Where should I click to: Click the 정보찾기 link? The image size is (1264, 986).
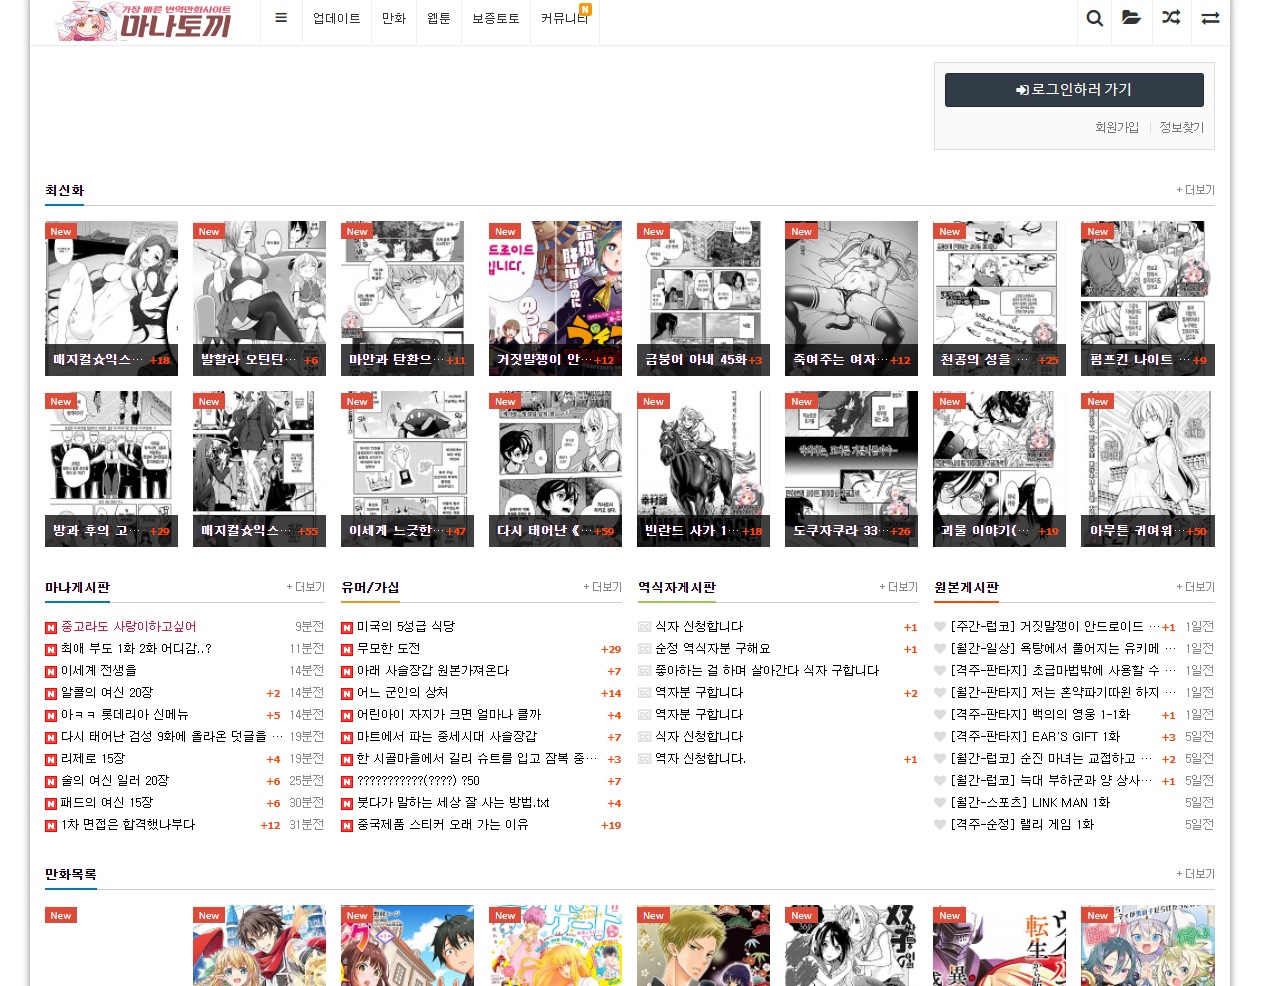[1182, 128]
